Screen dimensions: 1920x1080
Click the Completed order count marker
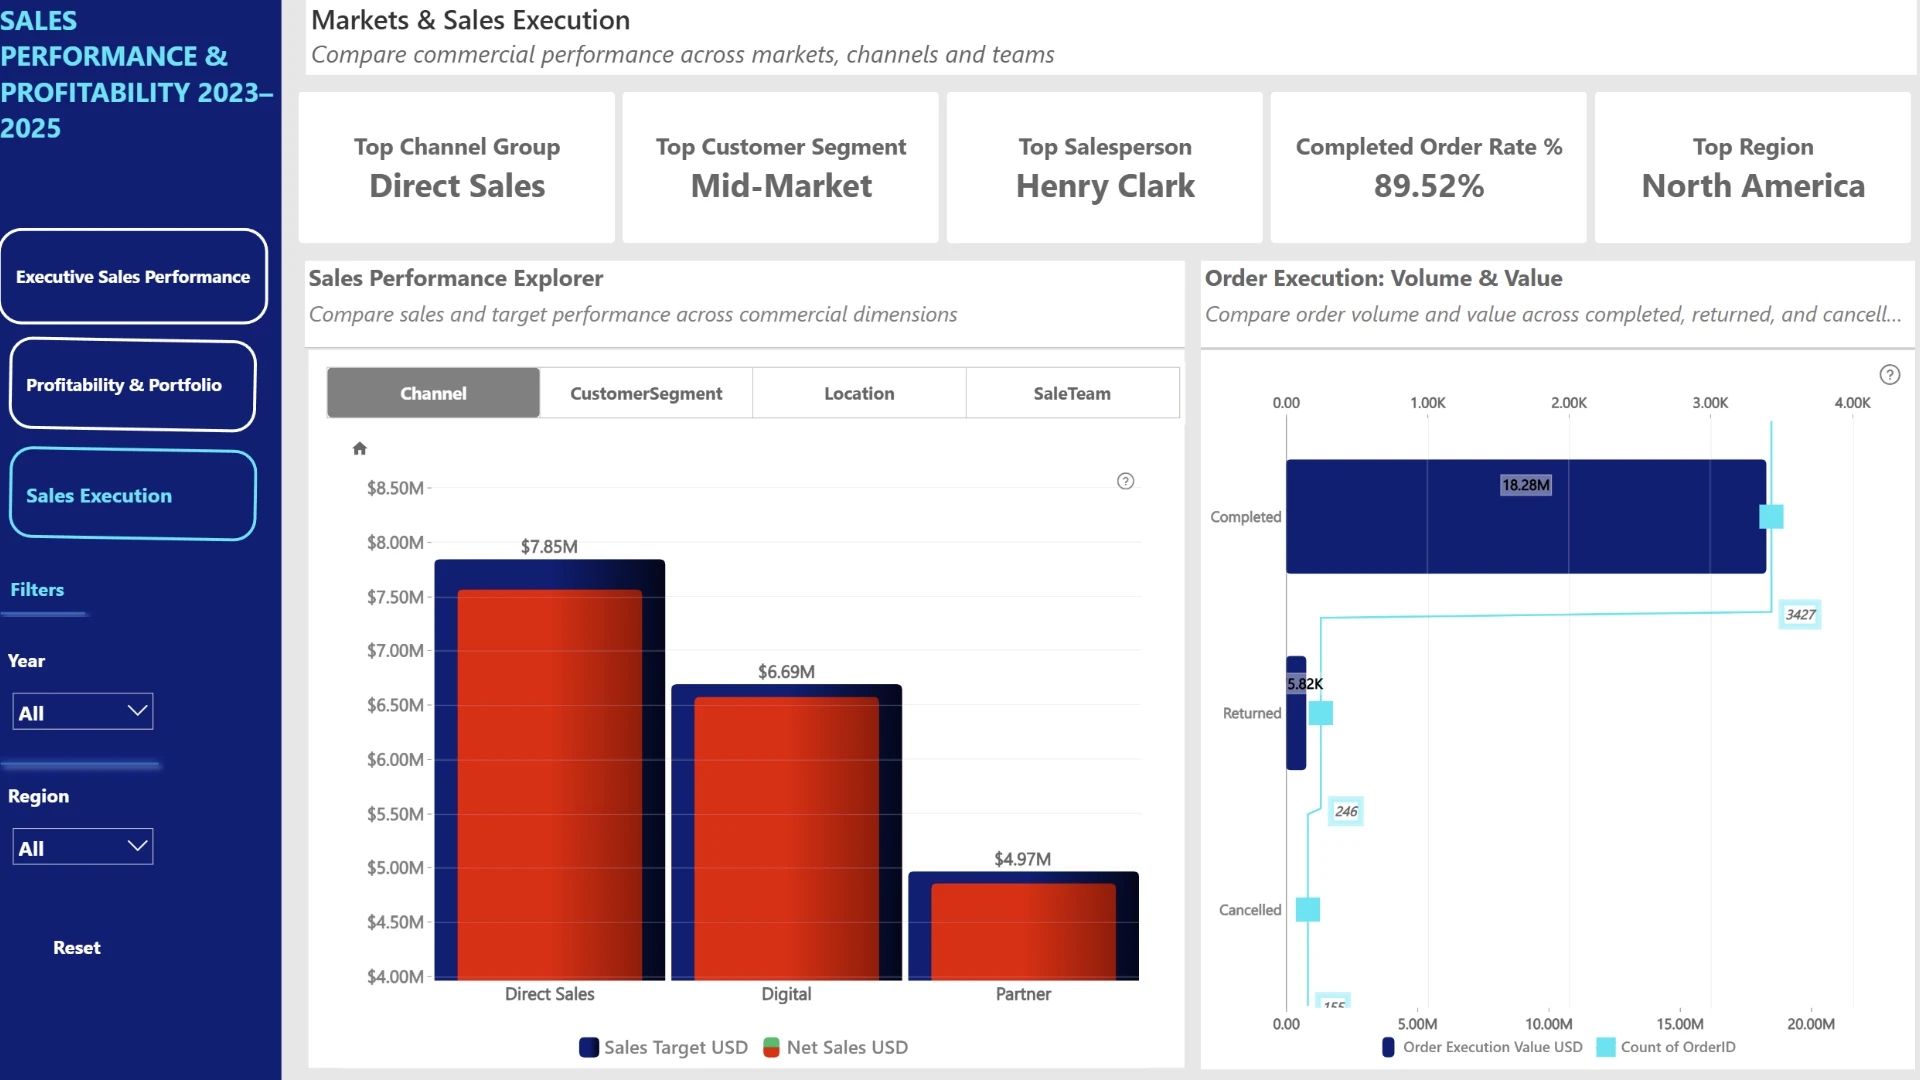click(1771, 517)
